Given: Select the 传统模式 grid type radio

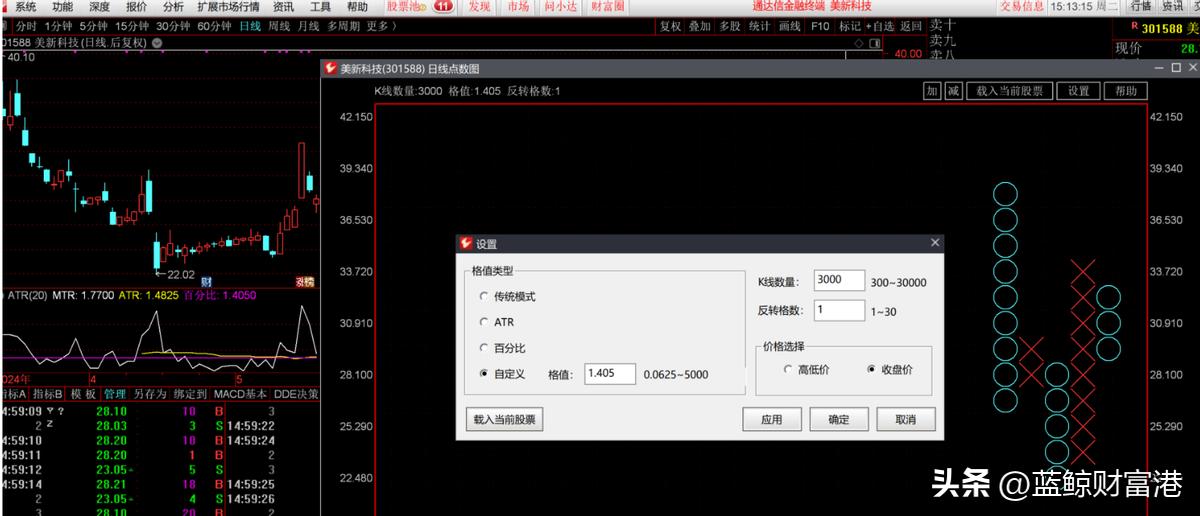Looking at the screenshot, I should pyautogui.click(x=485, y=297).
